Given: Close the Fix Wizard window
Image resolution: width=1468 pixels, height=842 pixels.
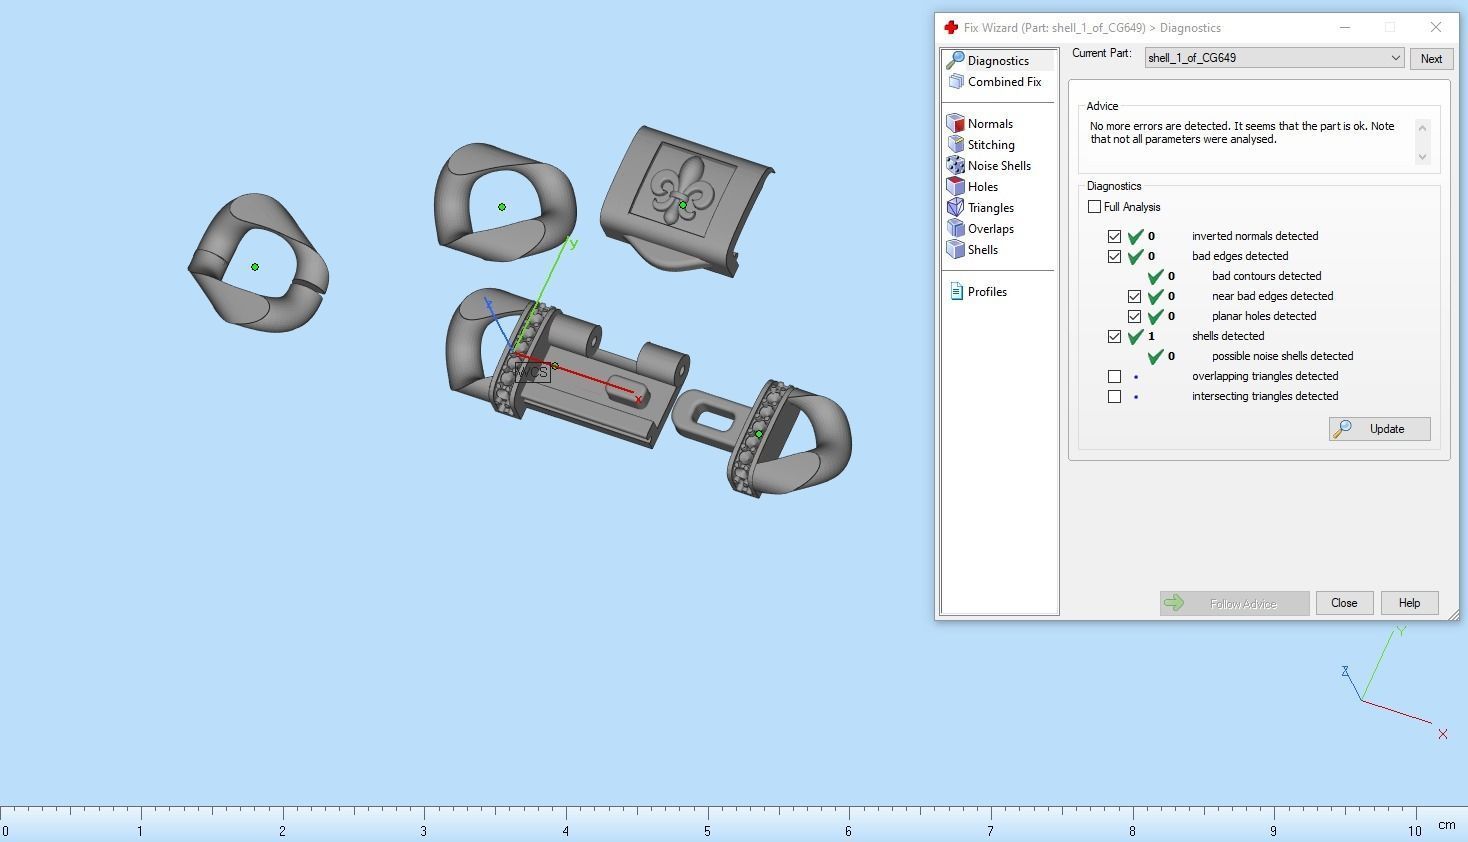Looking at the screenshot, I should 1436,27.
